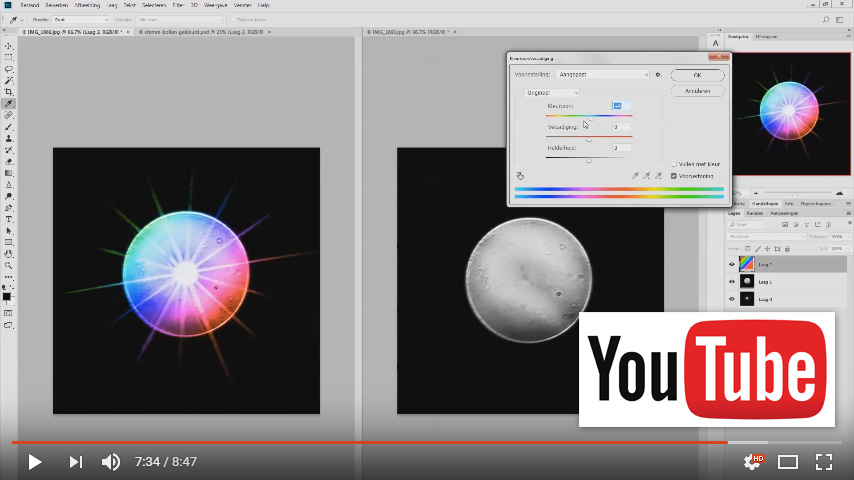The image size is (854, 480).
Task: Click the Annuleren button
Action: (x=697, y=90)
